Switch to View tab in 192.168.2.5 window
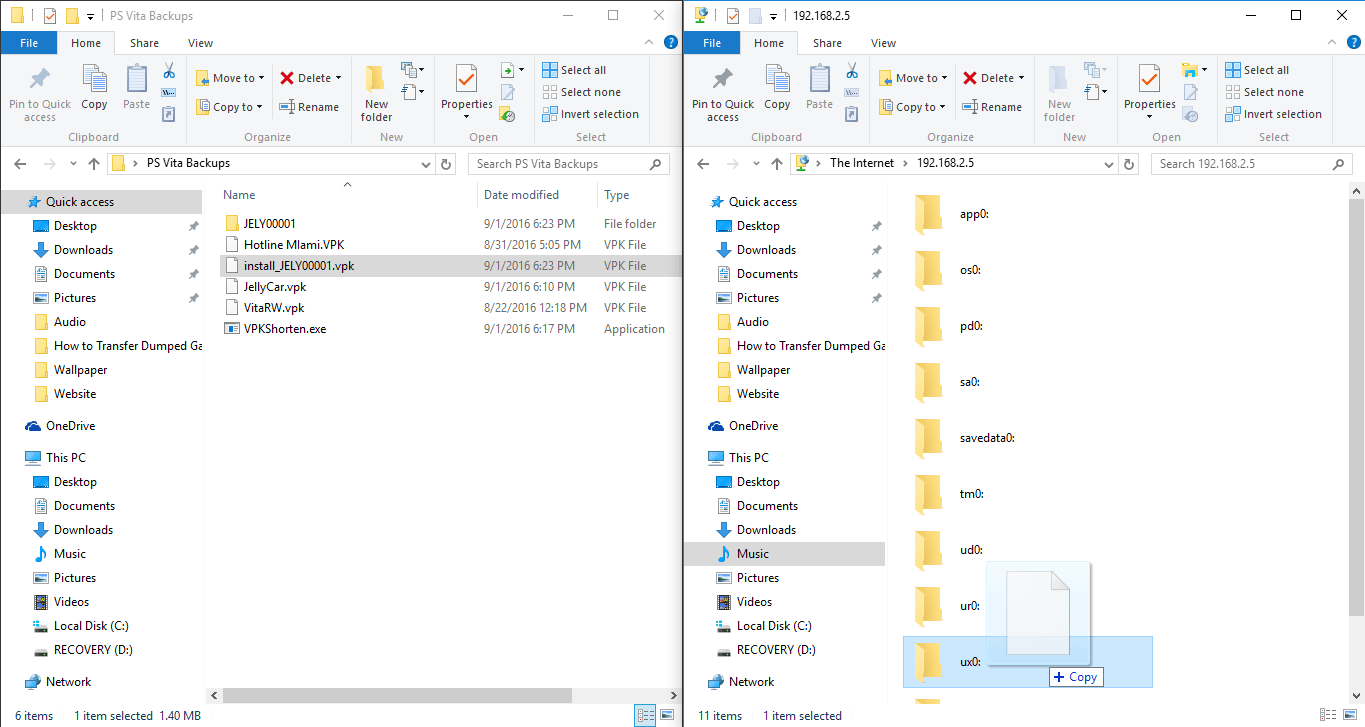 coord(883,43)
